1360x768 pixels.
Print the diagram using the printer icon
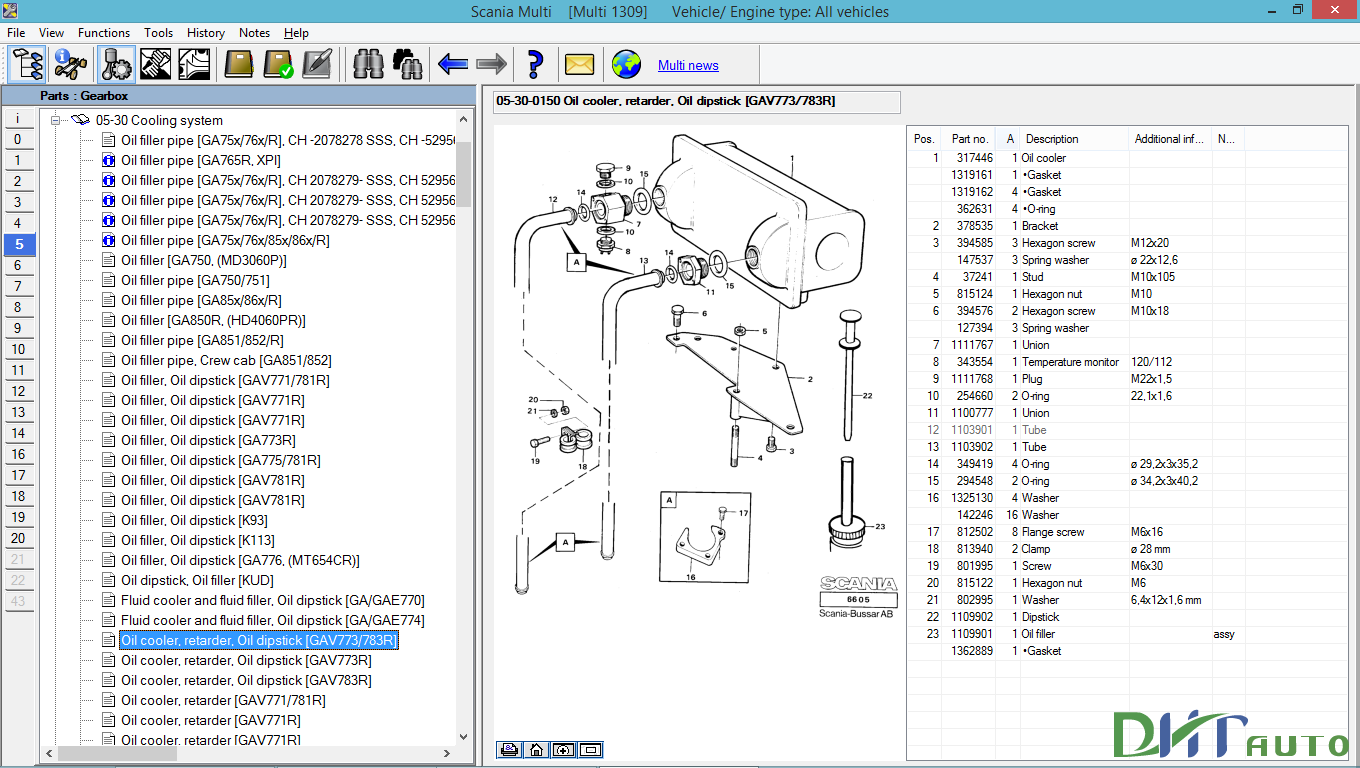509,749
